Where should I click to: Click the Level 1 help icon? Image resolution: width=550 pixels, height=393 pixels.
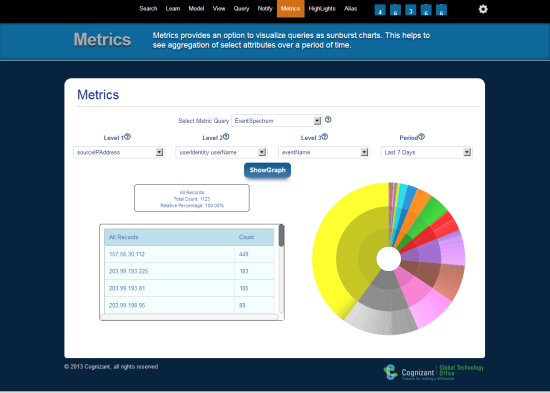pyautogui.click(x=128, y=137)
